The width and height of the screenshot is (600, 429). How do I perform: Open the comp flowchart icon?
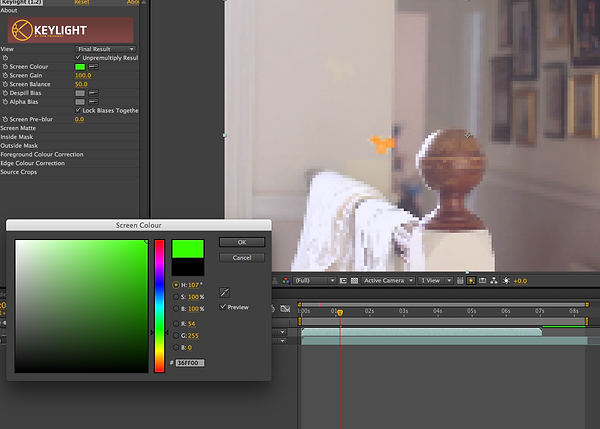click(494, 281)
